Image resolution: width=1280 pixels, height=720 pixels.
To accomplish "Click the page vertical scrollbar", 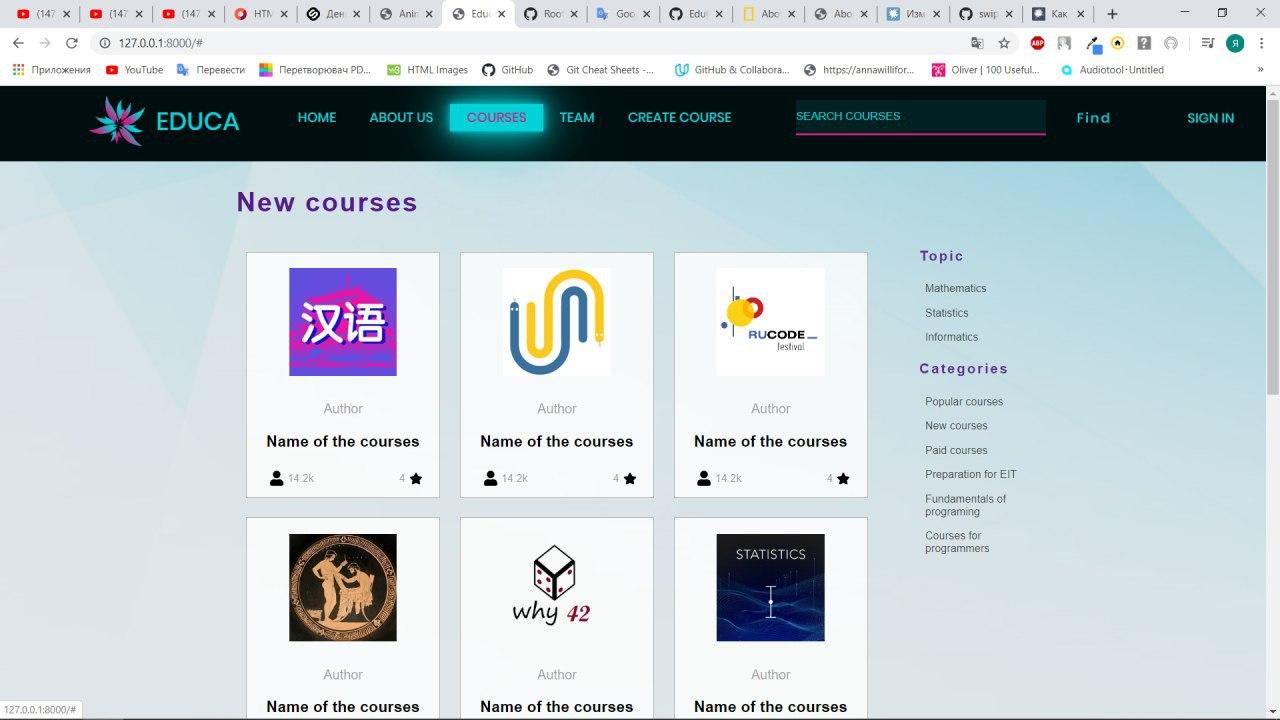I will tap(1272, 246).
